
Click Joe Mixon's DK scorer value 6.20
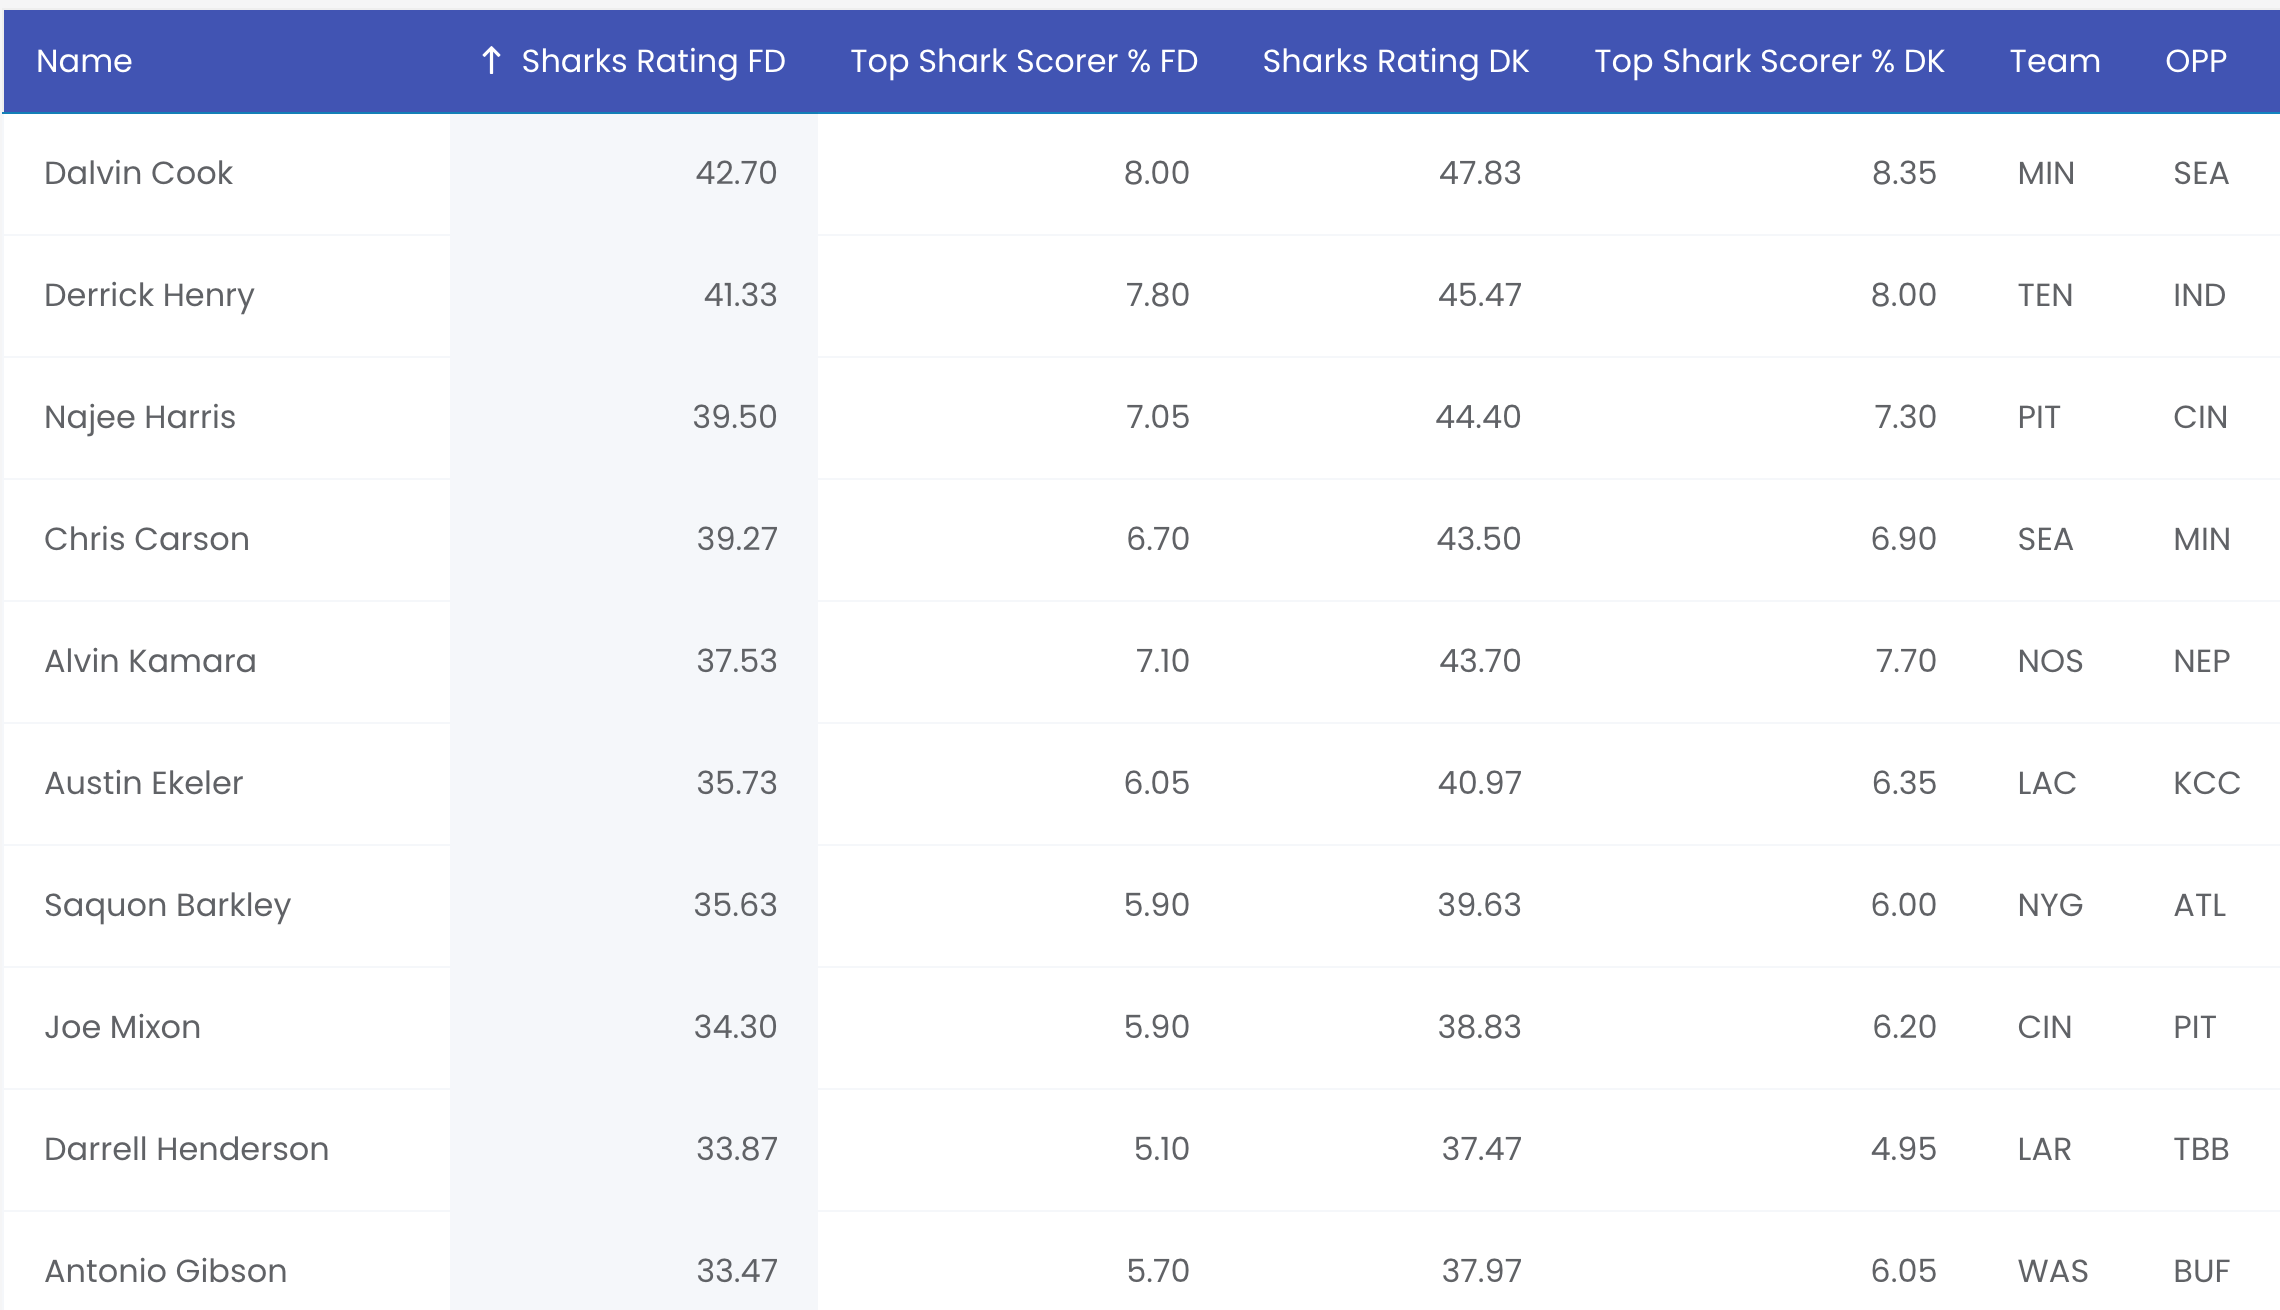tap(1905, 1027)
